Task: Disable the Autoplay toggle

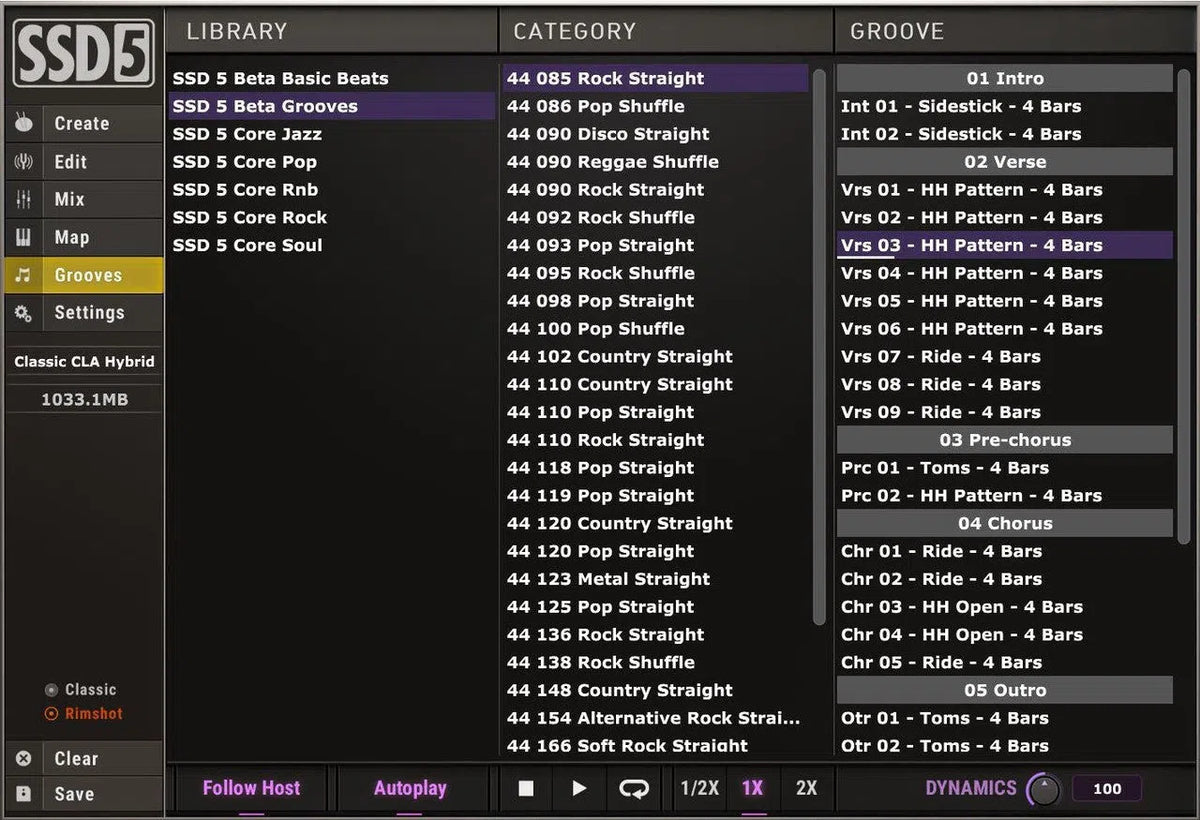Action: tap(410, 788)
